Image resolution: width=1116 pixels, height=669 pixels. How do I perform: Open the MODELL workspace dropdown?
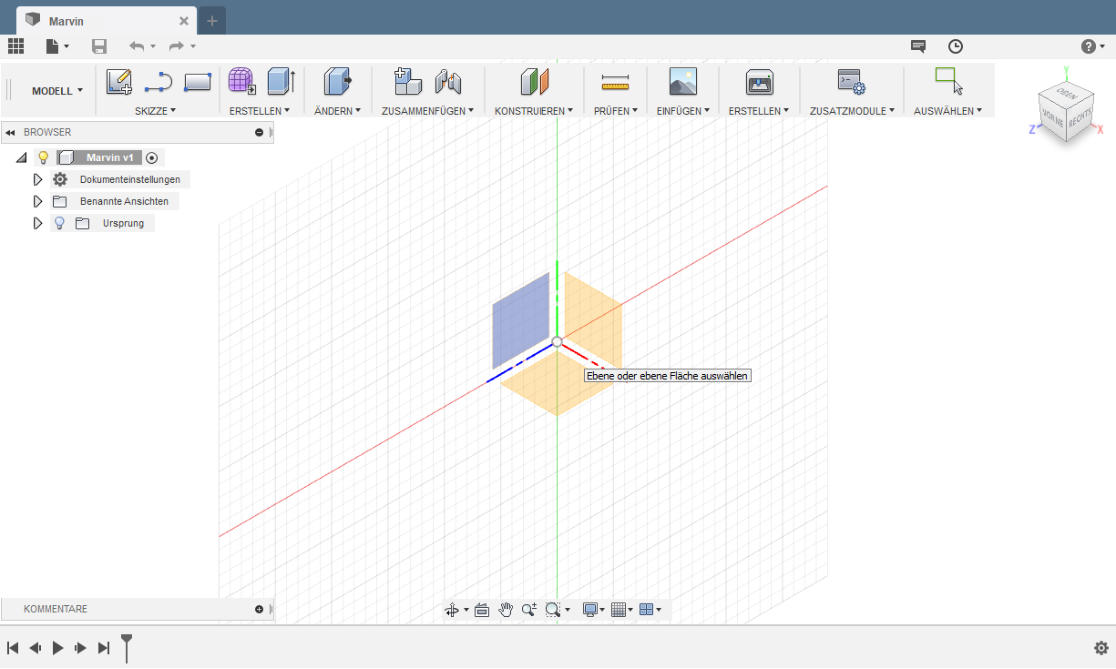click(57, 91)
